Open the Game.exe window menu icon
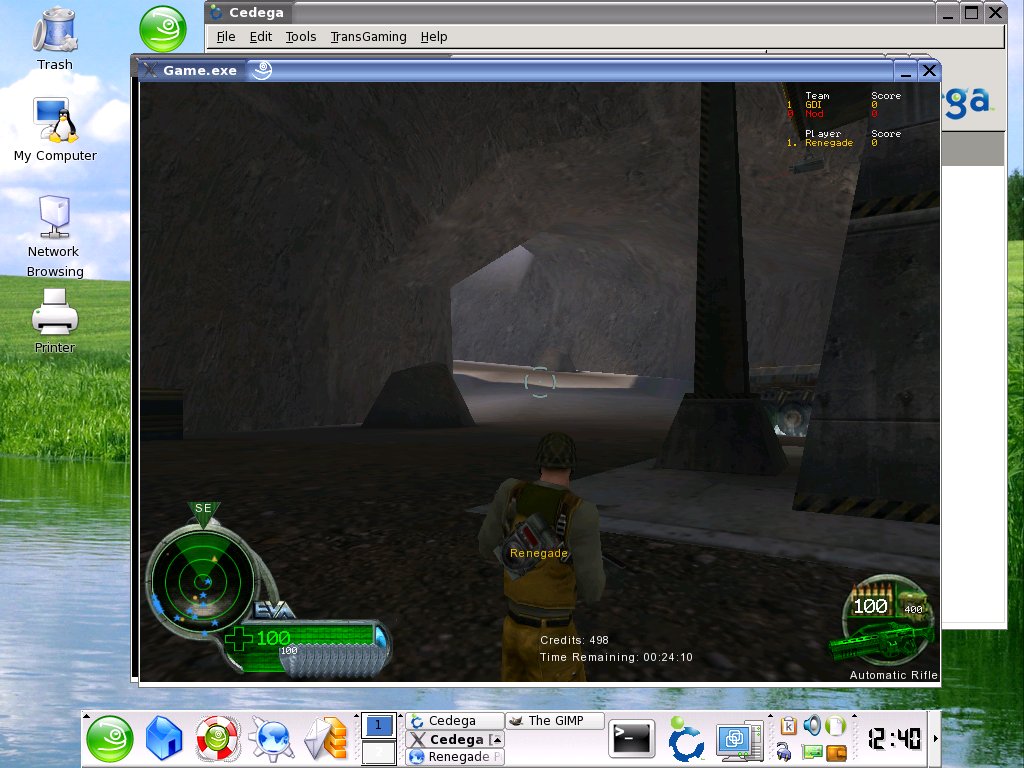This screenshot has height=768, width=1024. [151, 70]
